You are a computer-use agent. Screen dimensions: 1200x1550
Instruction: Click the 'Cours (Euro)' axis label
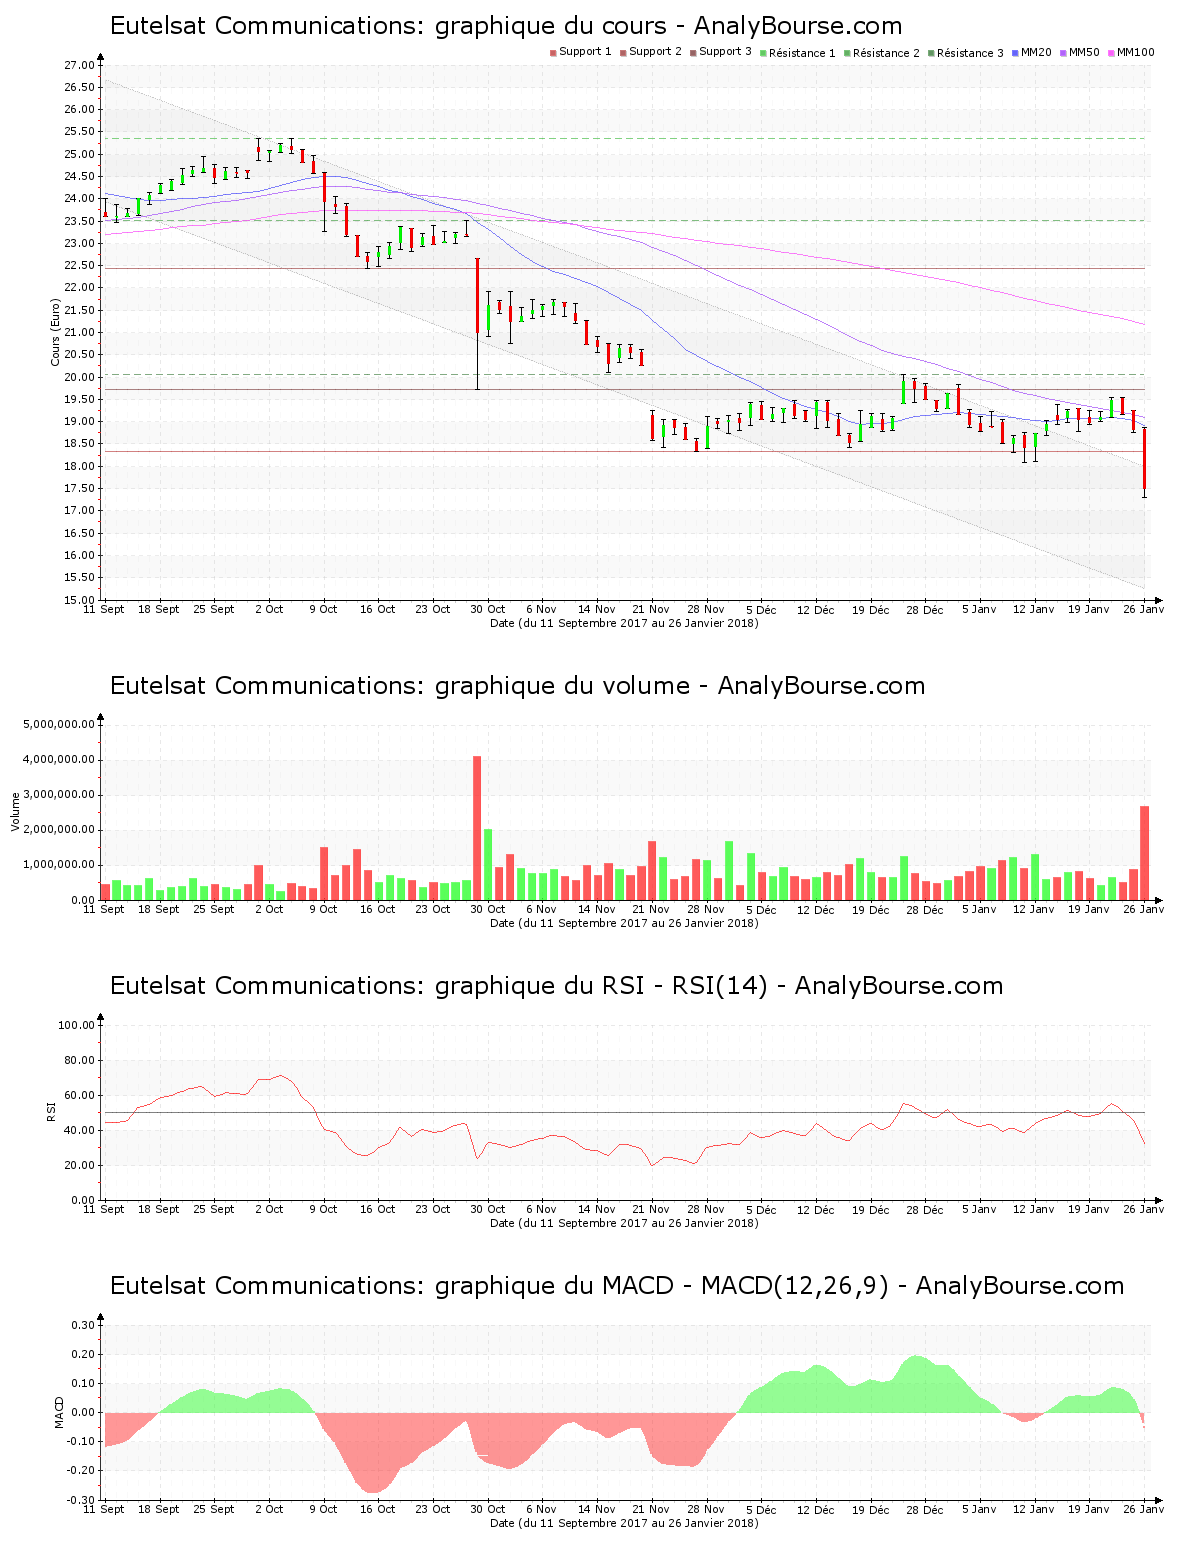(x=56, y=332)
